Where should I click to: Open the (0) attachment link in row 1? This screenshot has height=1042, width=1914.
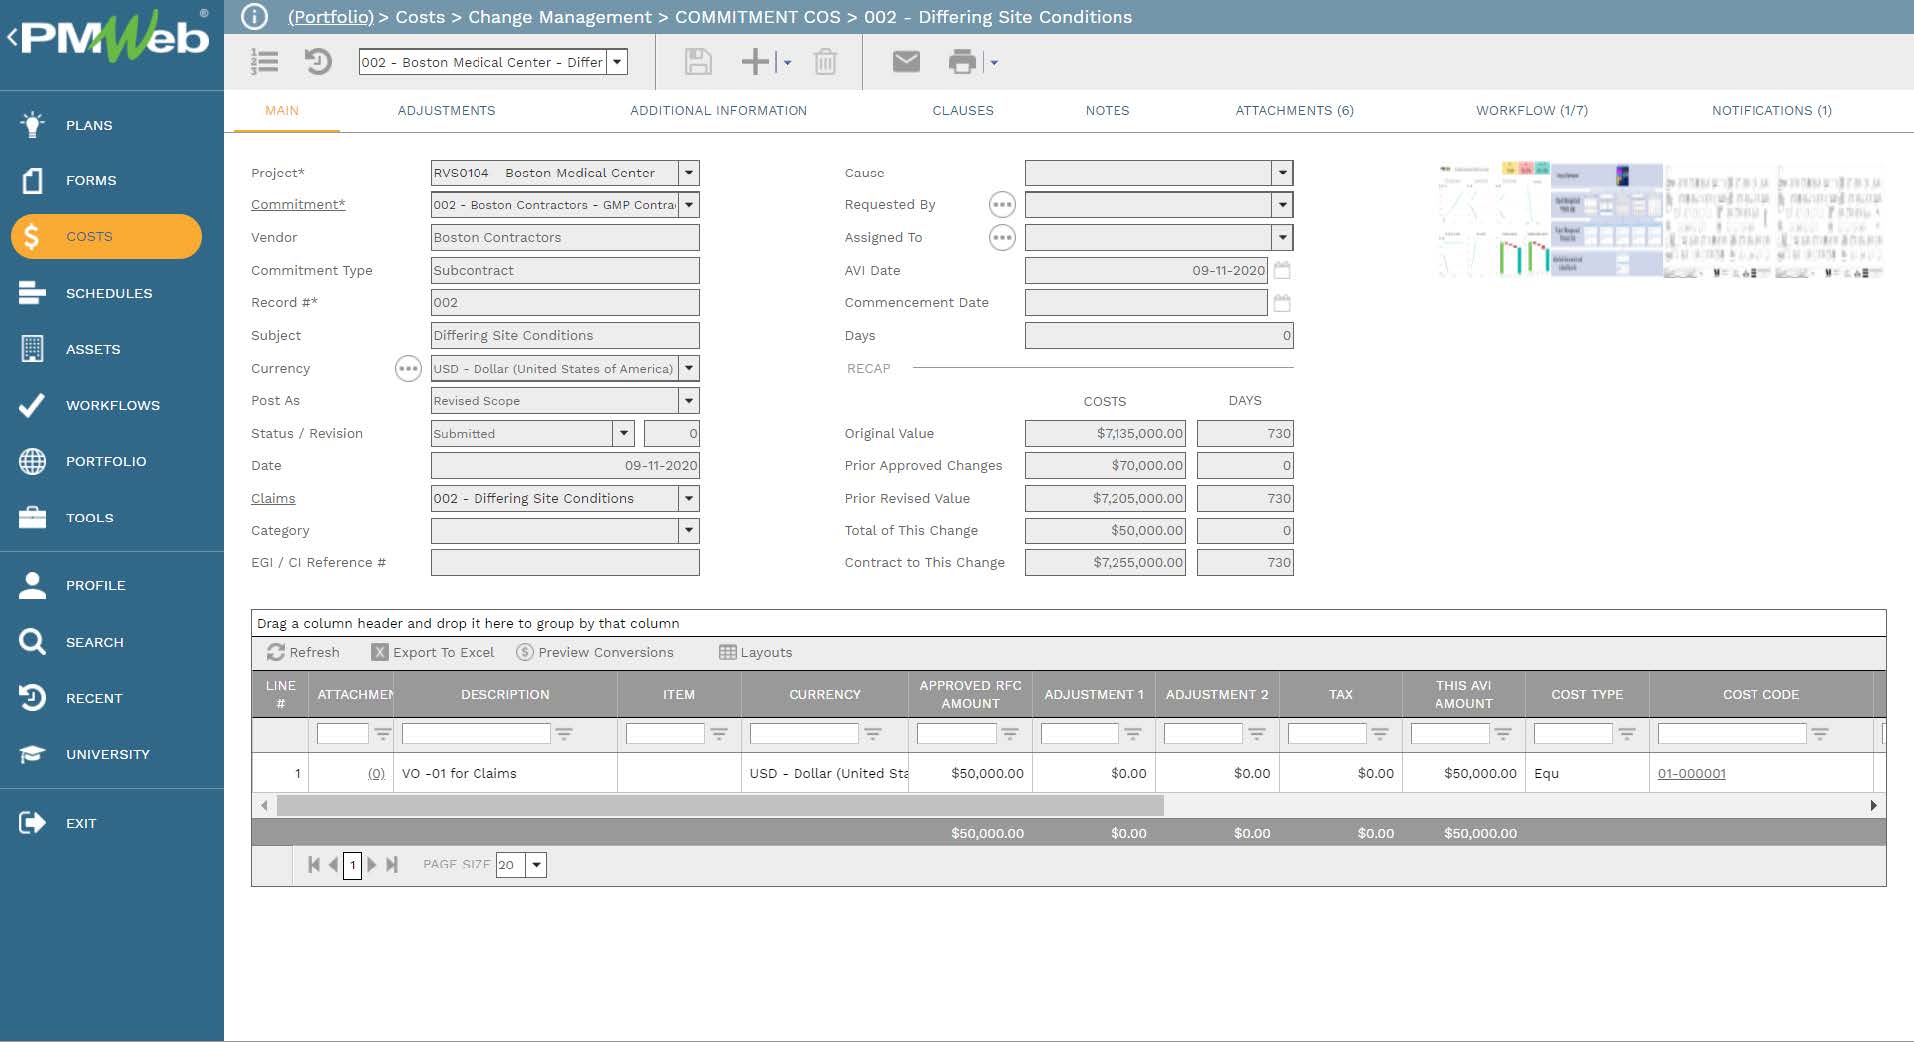coord(376,773)
